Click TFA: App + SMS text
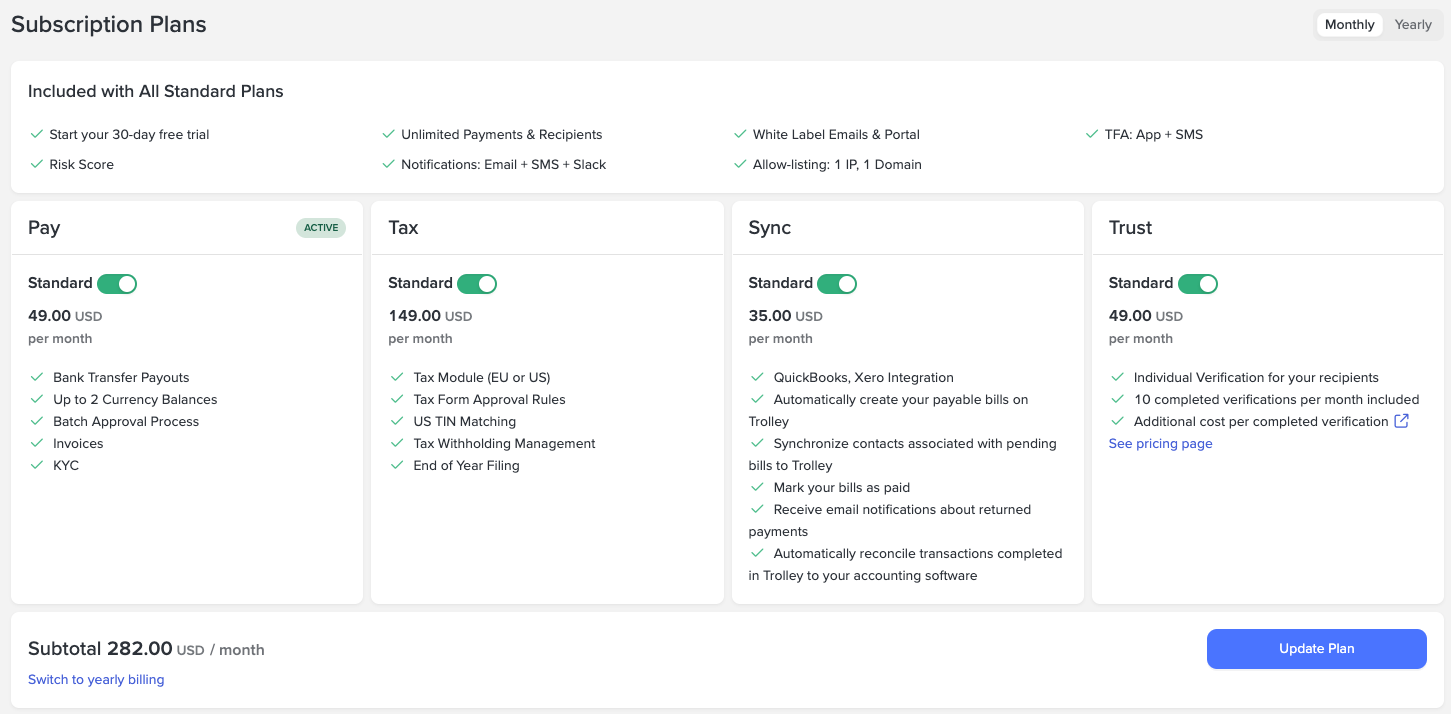 click(x=1154, y=135)
